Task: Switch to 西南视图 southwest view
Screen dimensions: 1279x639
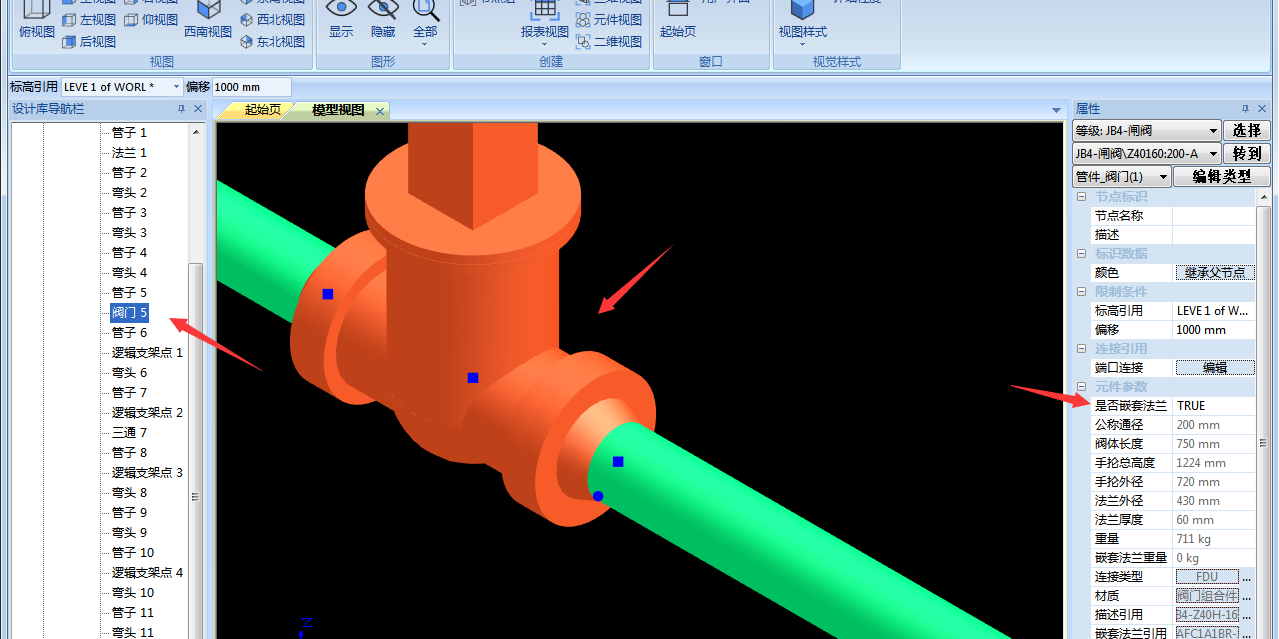Action: (x=208, y=10)
